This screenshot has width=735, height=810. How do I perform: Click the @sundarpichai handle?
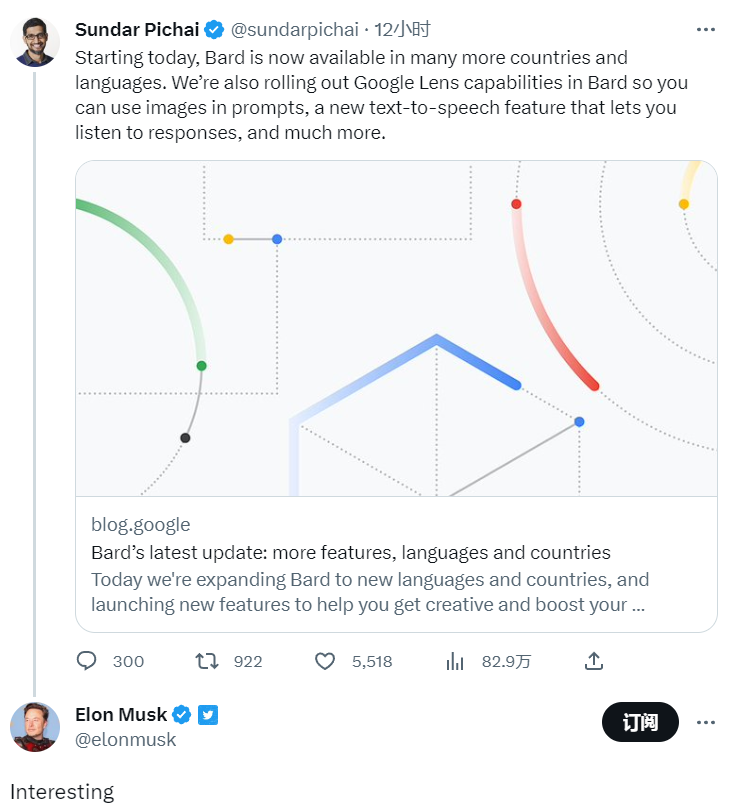tap(295, 29)
